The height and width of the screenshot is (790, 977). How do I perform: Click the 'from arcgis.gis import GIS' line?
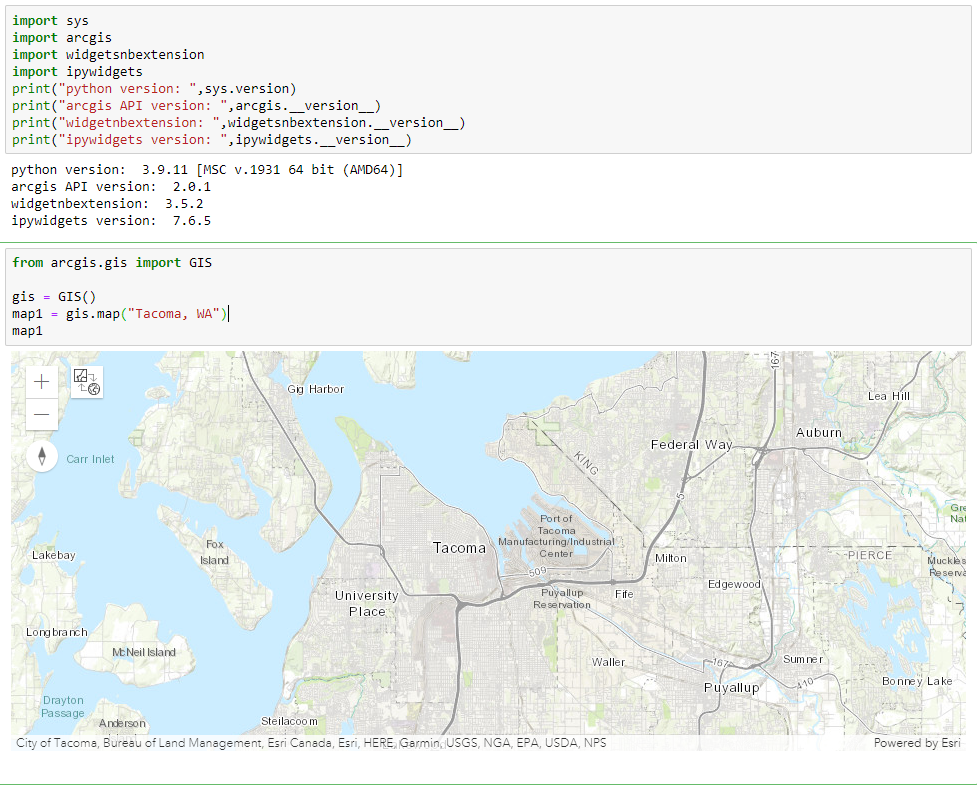tap(112, 263)
